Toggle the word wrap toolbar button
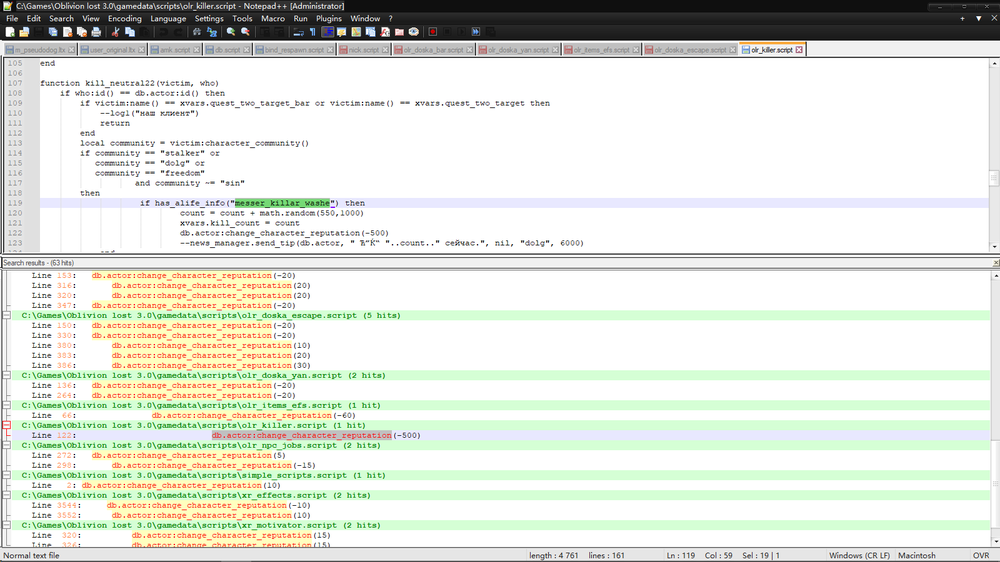Screen dimensions: 1000x562 299,32
